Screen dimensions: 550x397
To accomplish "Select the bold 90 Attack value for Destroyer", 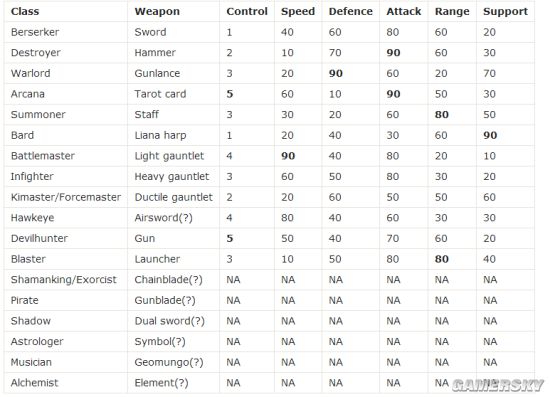I will click(394, 53).
